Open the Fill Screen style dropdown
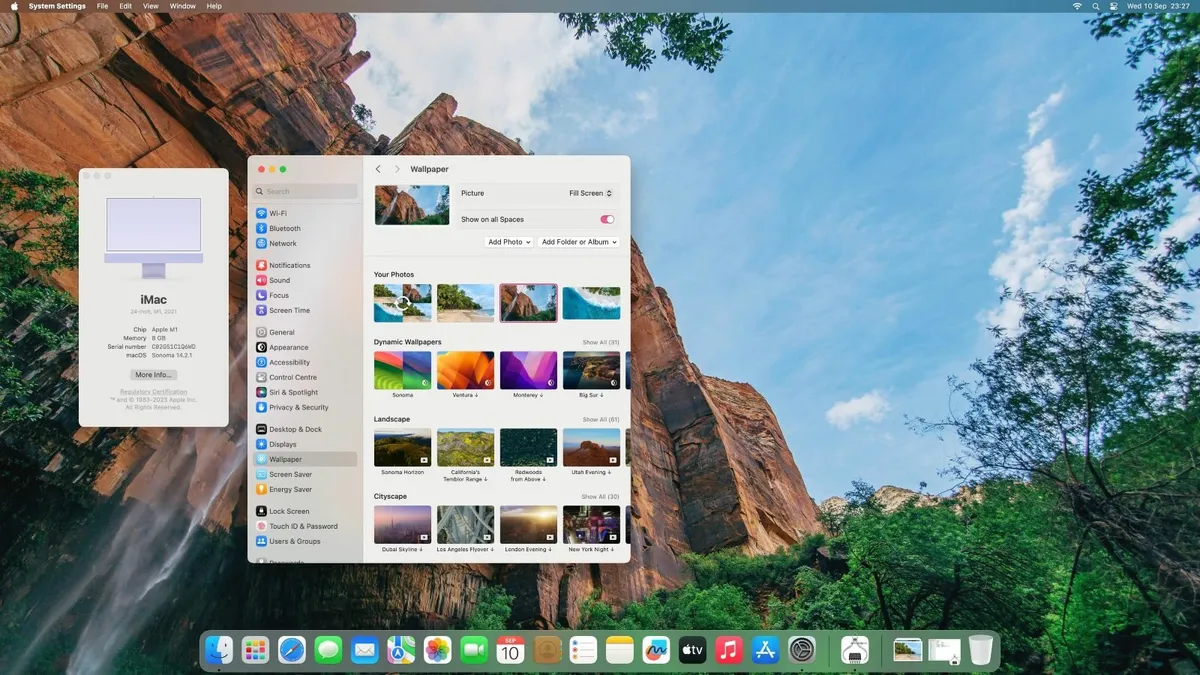The image size is (1200, 675). coord(591,193)
